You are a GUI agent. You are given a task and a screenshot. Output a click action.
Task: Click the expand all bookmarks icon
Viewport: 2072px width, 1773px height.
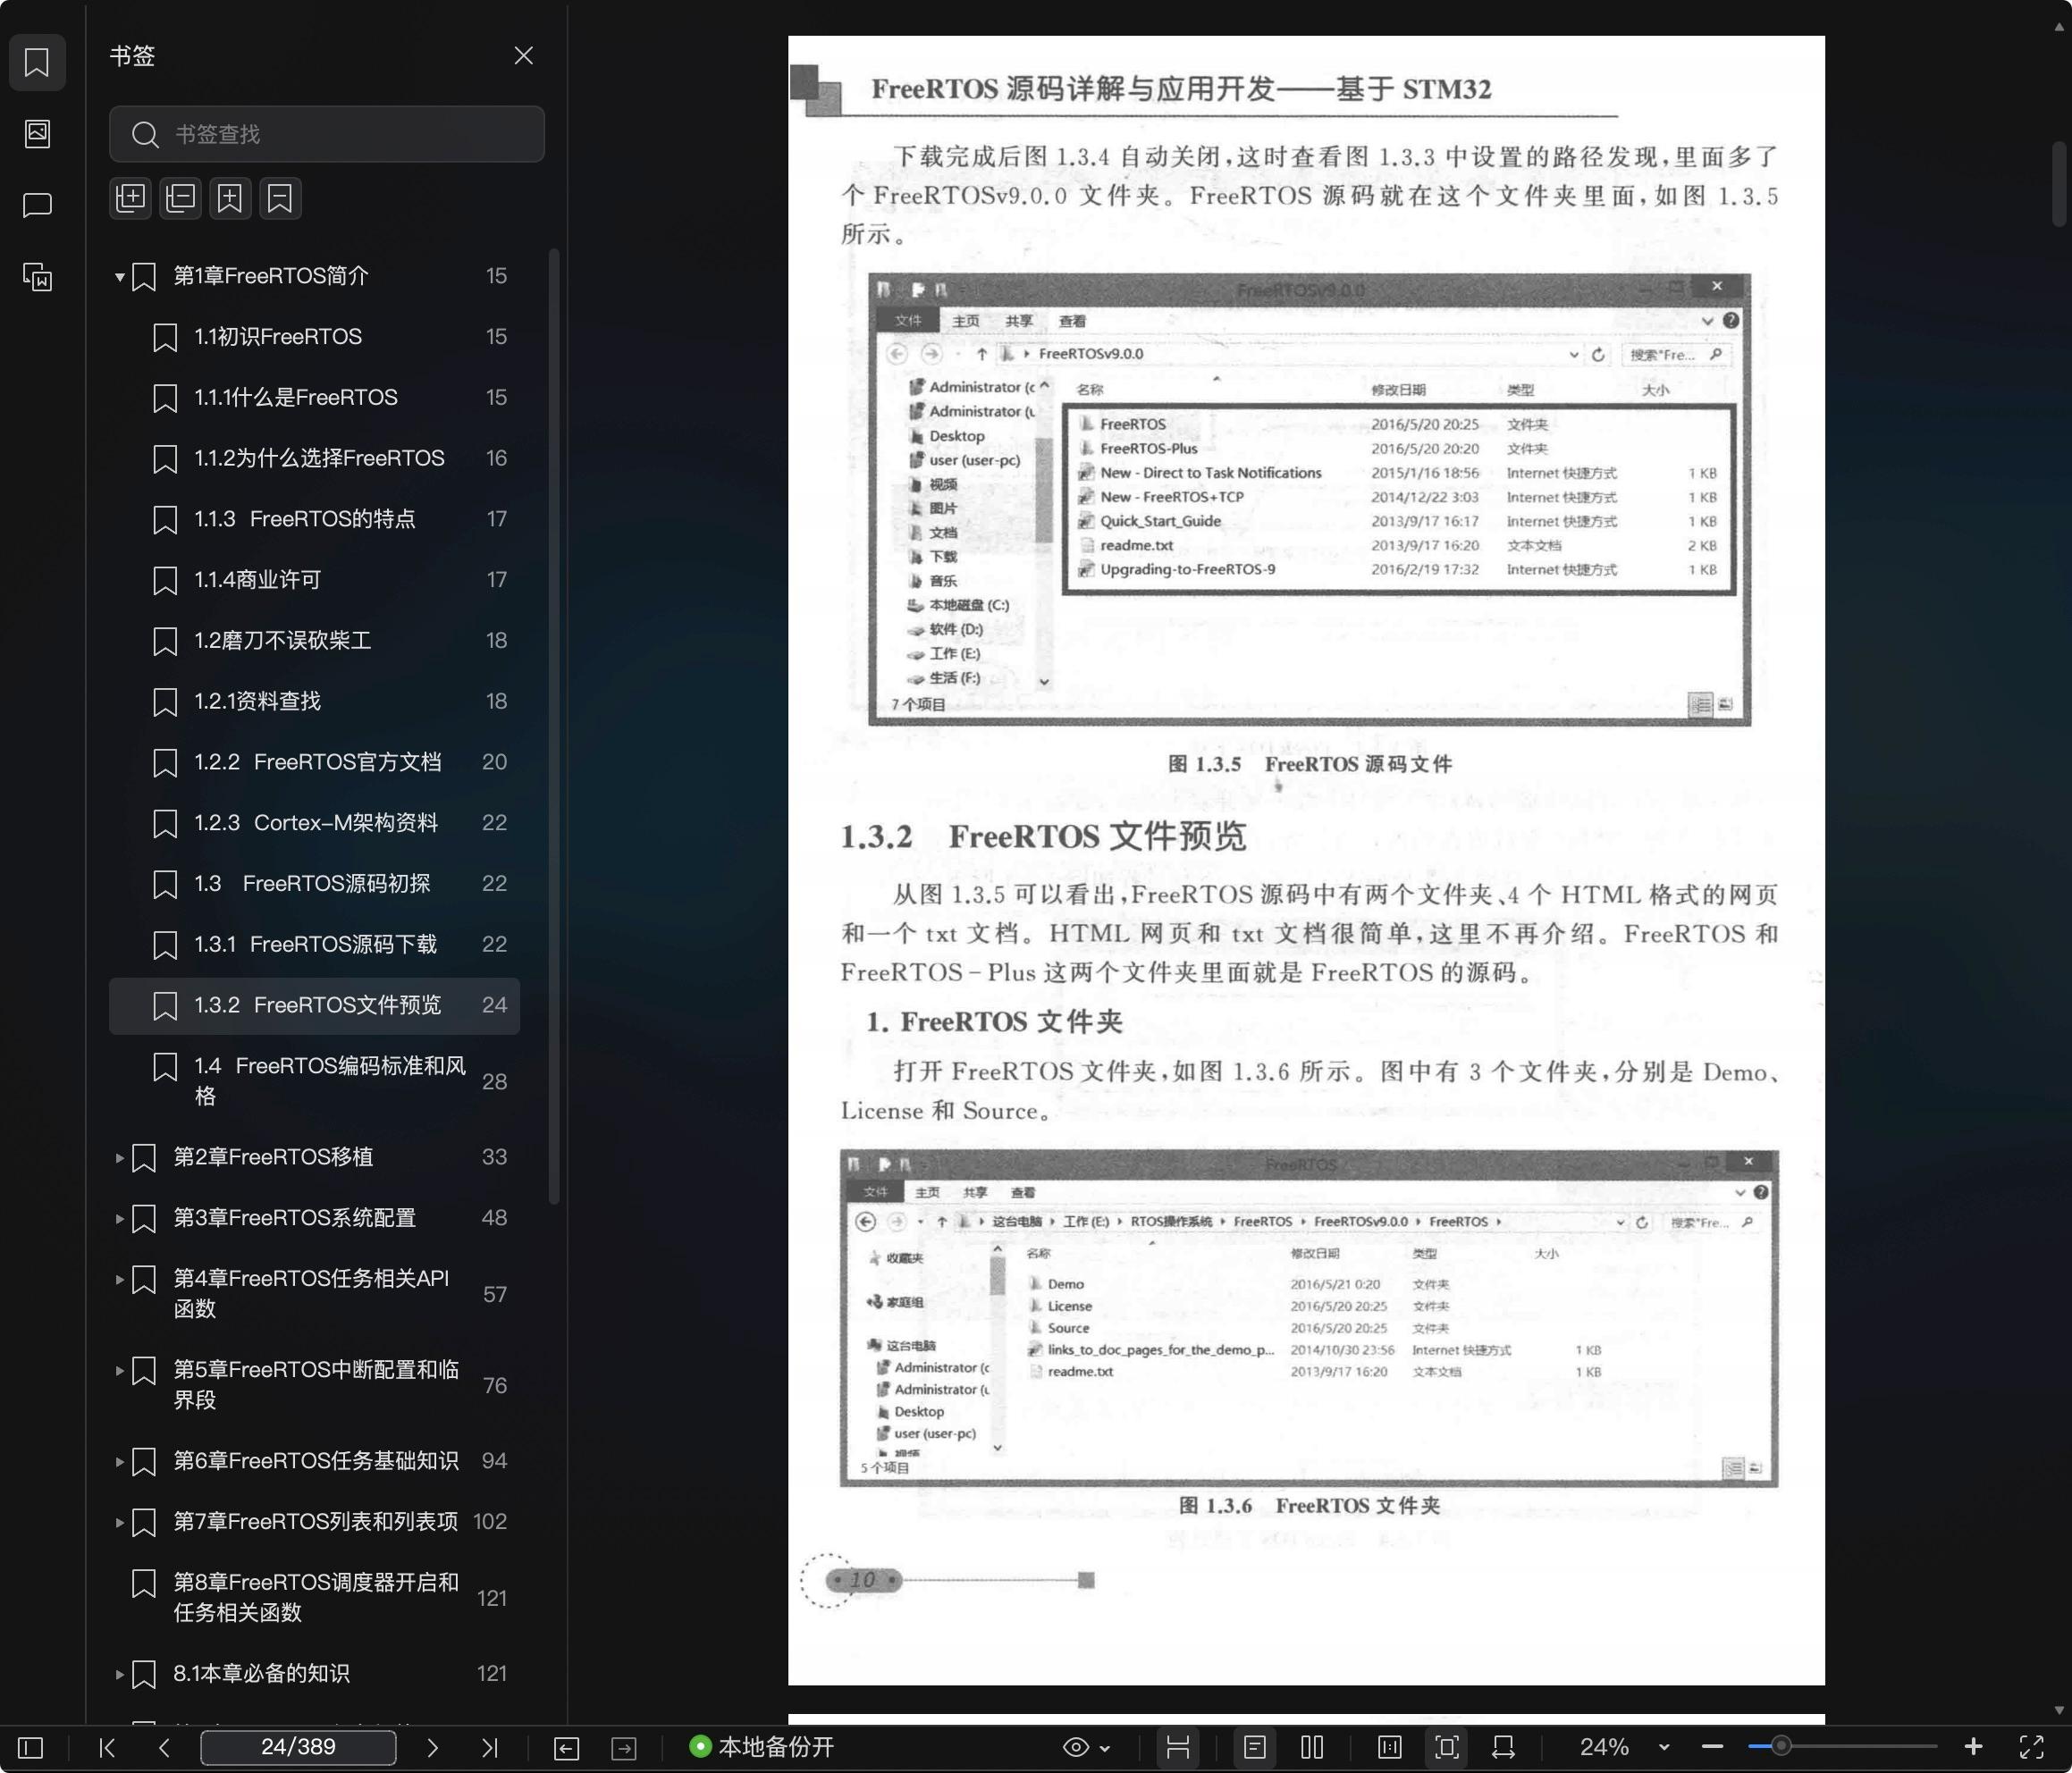[x=130, y=198]
